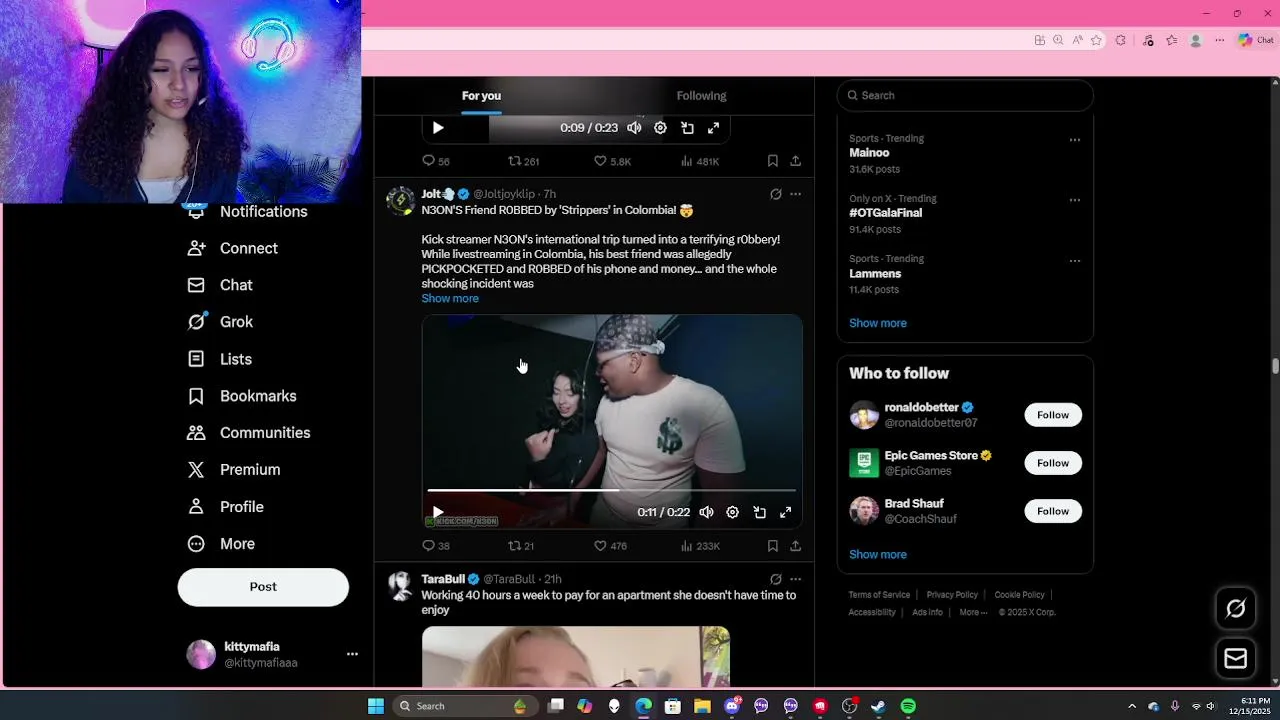1280x720 pixels.
Task: Open options for the Lammens trend
Action: point(1075,261)
